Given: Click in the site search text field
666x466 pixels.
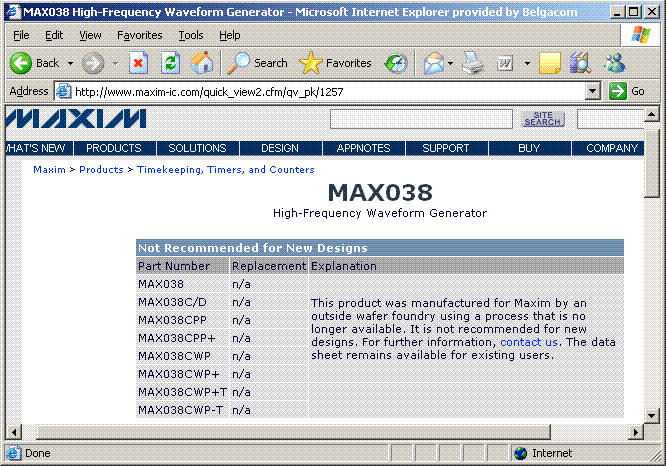Looking at the screenshot, I should coord(421,119).
